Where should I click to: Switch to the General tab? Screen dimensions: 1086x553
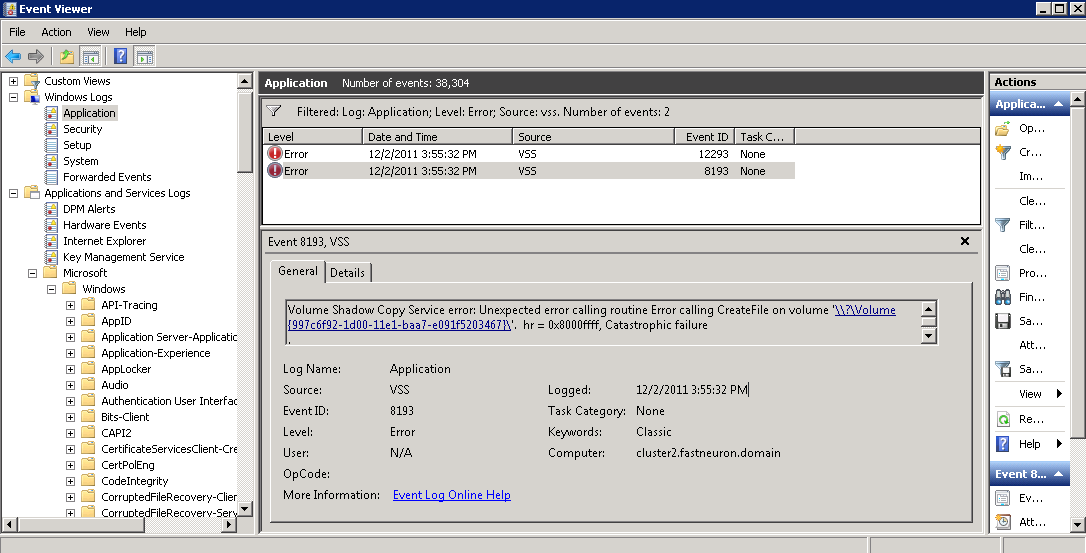tap(298, 271)
